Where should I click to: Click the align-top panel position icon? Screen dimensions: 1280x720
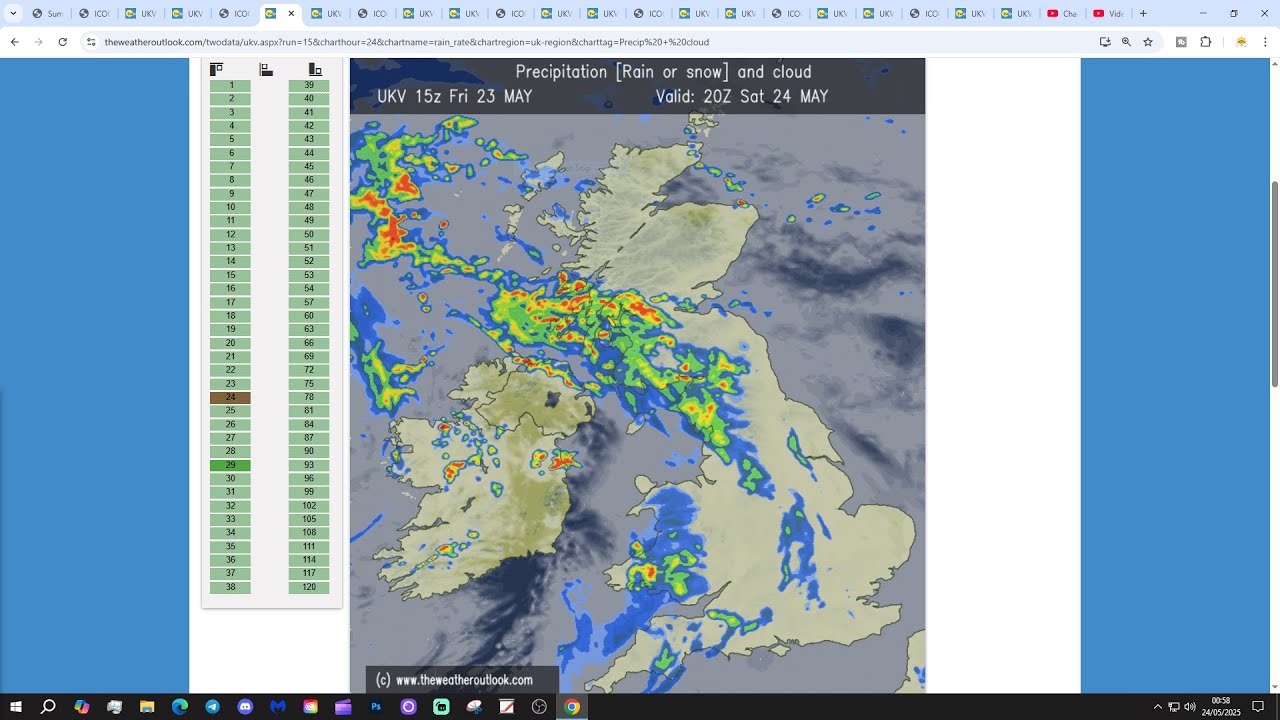point(216,69)
